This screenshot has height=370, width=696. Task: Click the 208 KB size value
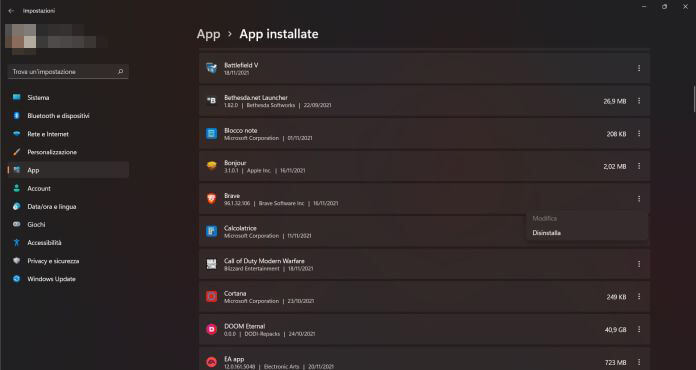pos(617,134)
